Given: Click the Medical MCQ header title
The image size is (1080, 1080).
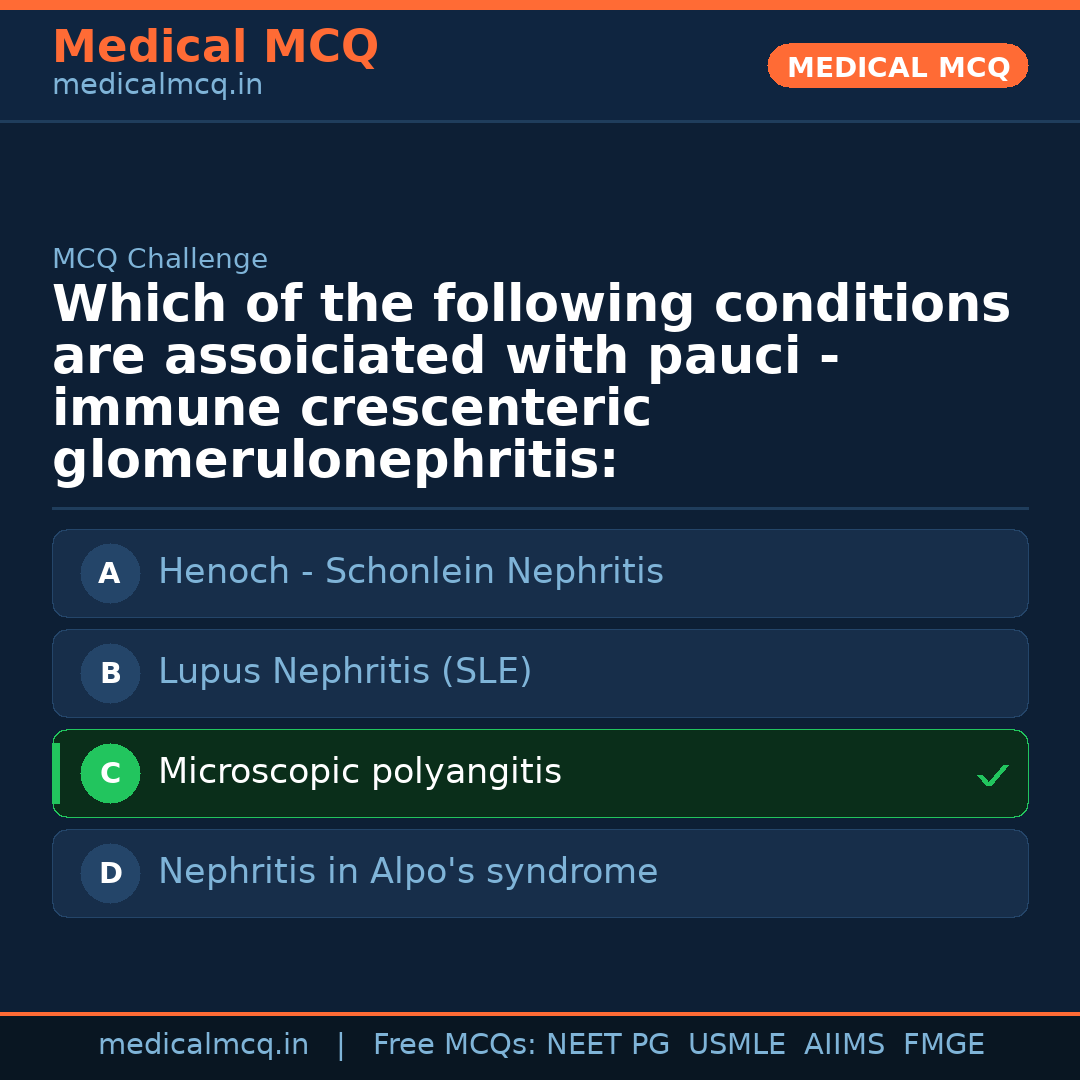Looking at the screenshot, I should 215,47.
